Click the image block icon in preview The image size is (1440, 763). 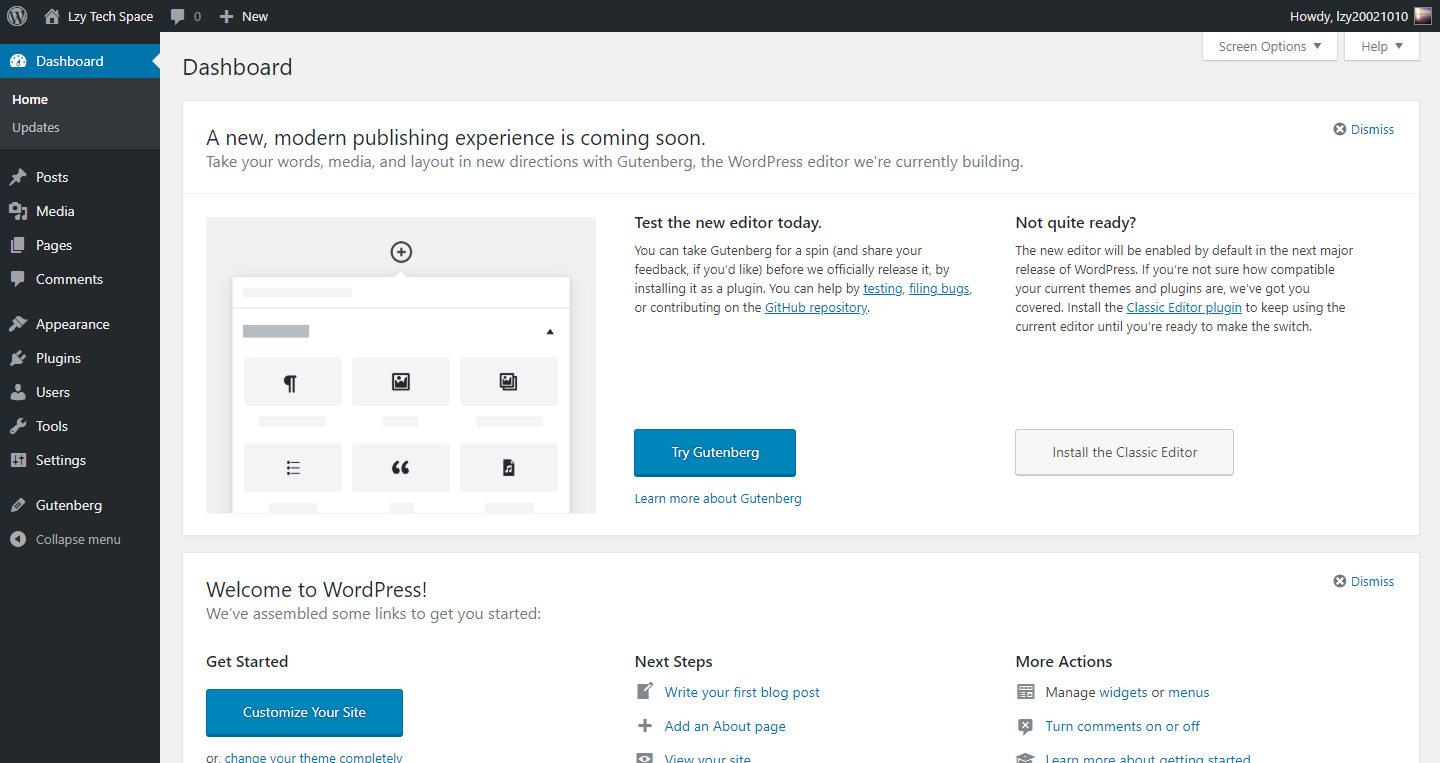point(401,381)
